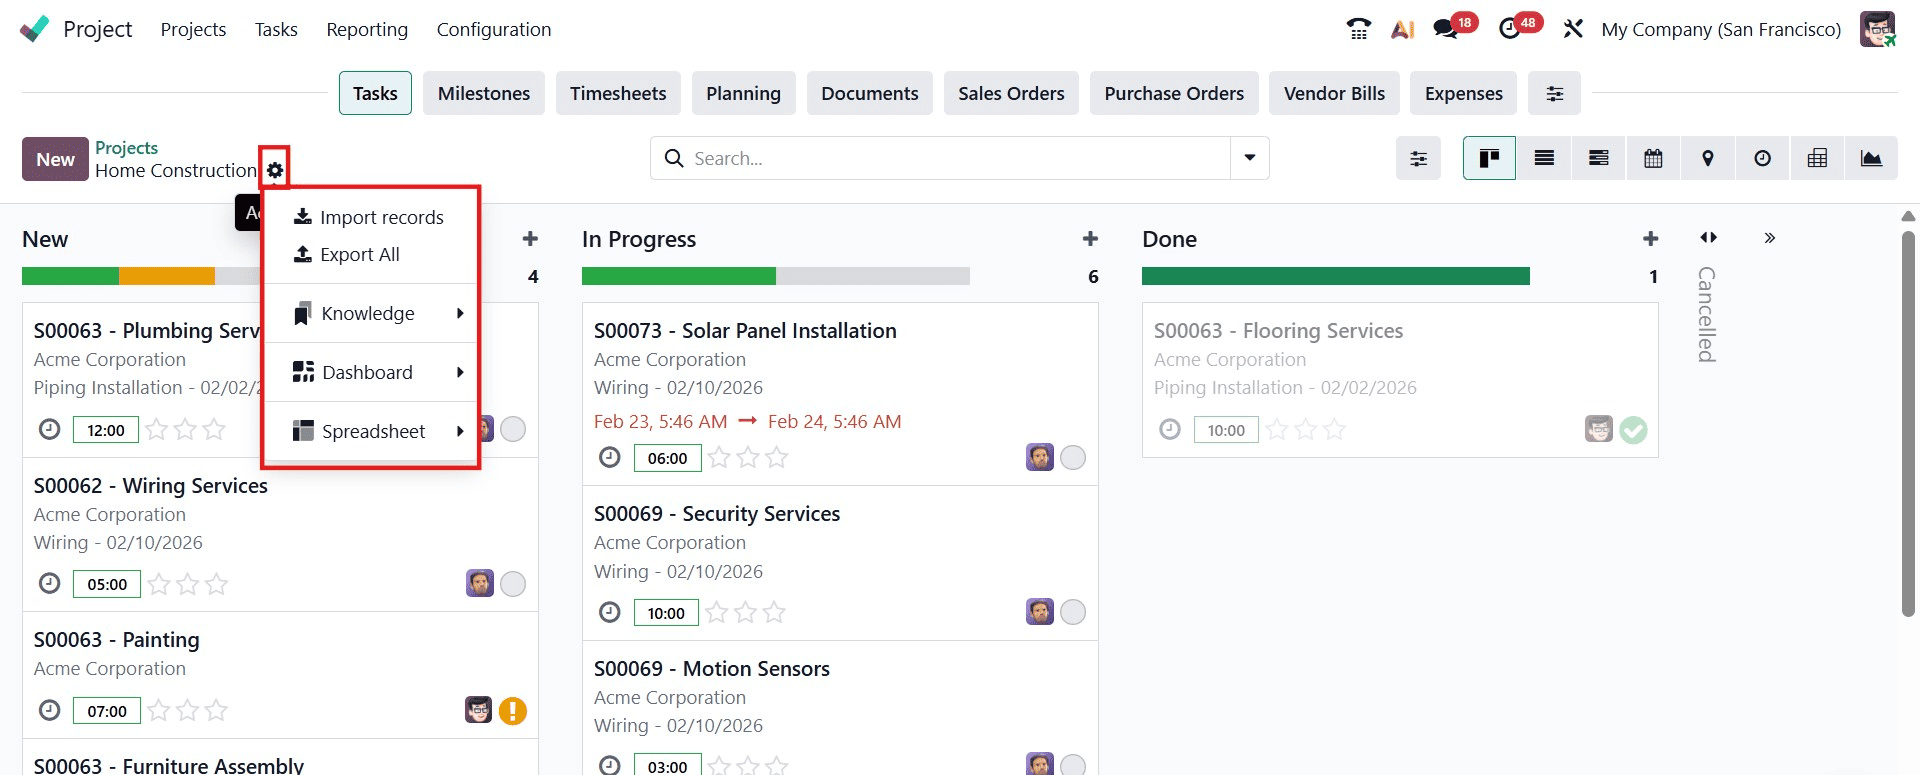The height and width of the screenshot is (775, 1920).
Task: Click orange segment of New column progress bar
Action: [x=167, y=276]
